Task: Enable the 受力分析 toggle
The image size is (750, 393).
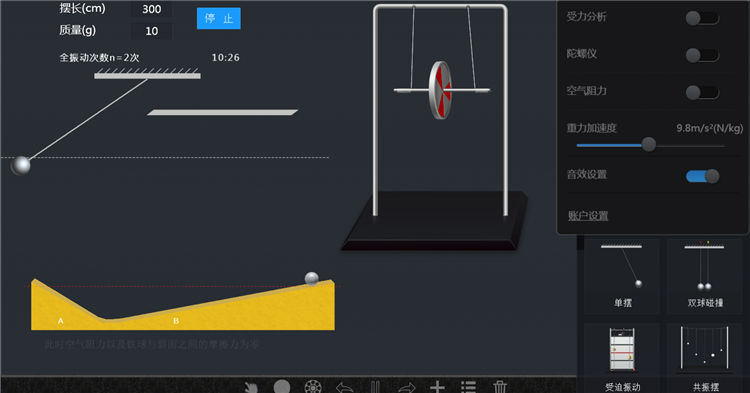Action: click(x=702, y=18)
